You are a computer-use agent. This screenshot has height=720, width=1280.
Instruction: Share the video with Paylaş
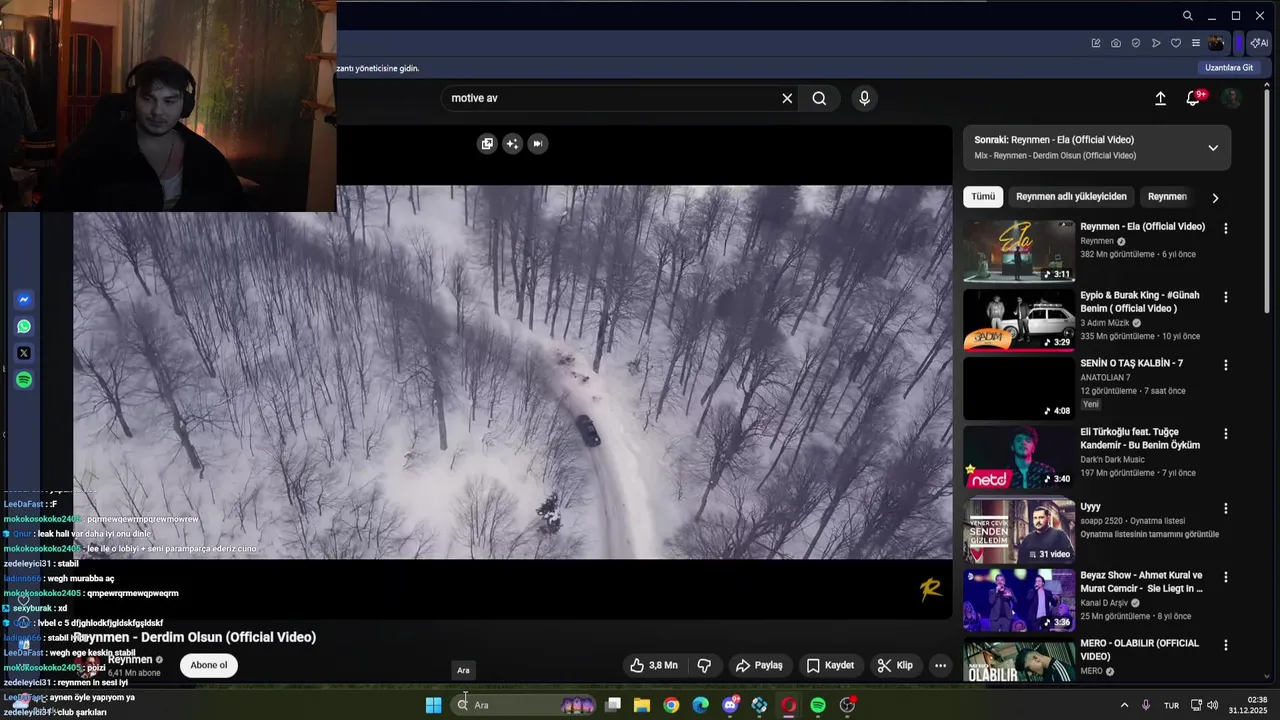(x=759, y=665)
